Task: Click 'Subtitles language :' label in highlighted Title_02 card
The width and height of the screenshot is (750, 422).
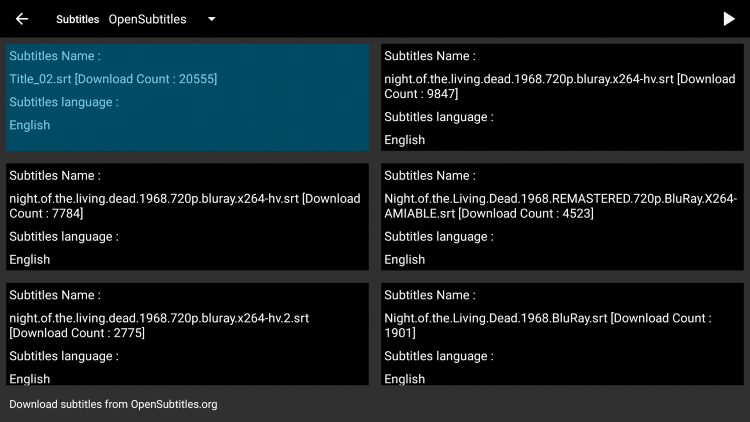Action: pos(64,102)
